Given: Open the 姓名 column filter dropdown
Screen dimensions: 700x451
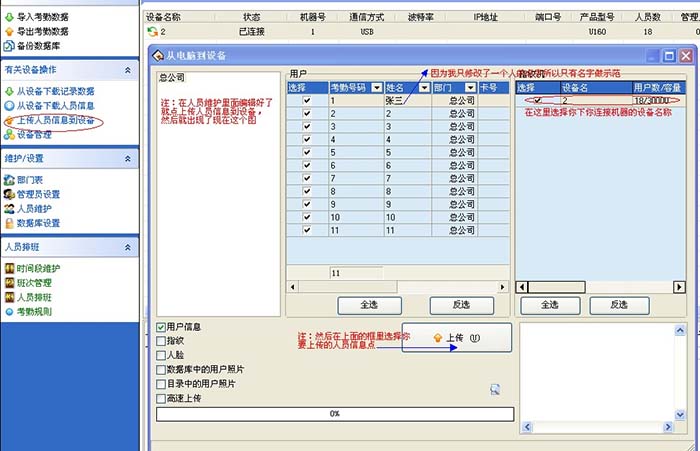Looking at the screenshot, I should tap(424, 88).
